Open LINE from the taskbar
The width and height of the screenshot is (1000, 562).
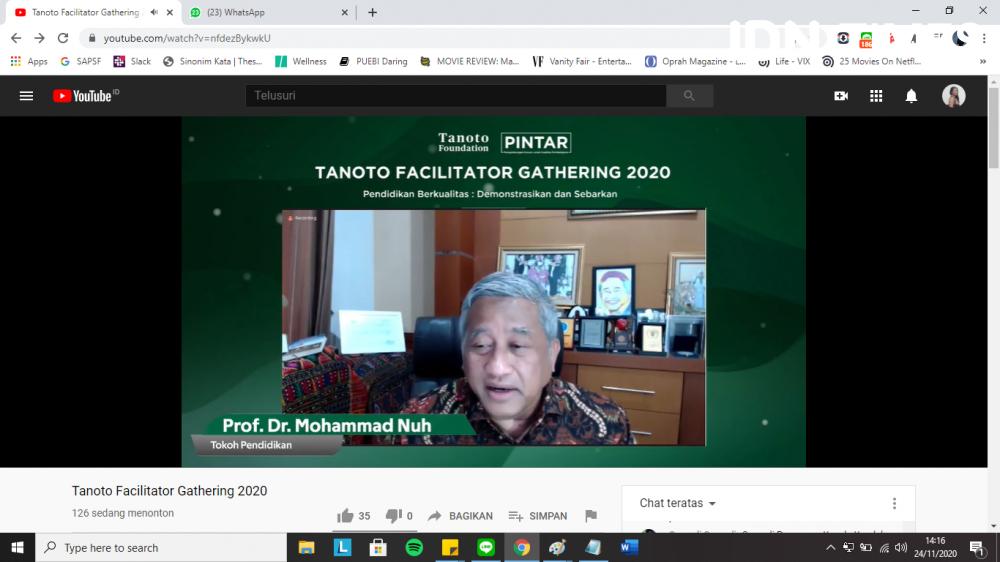(486, 547)
